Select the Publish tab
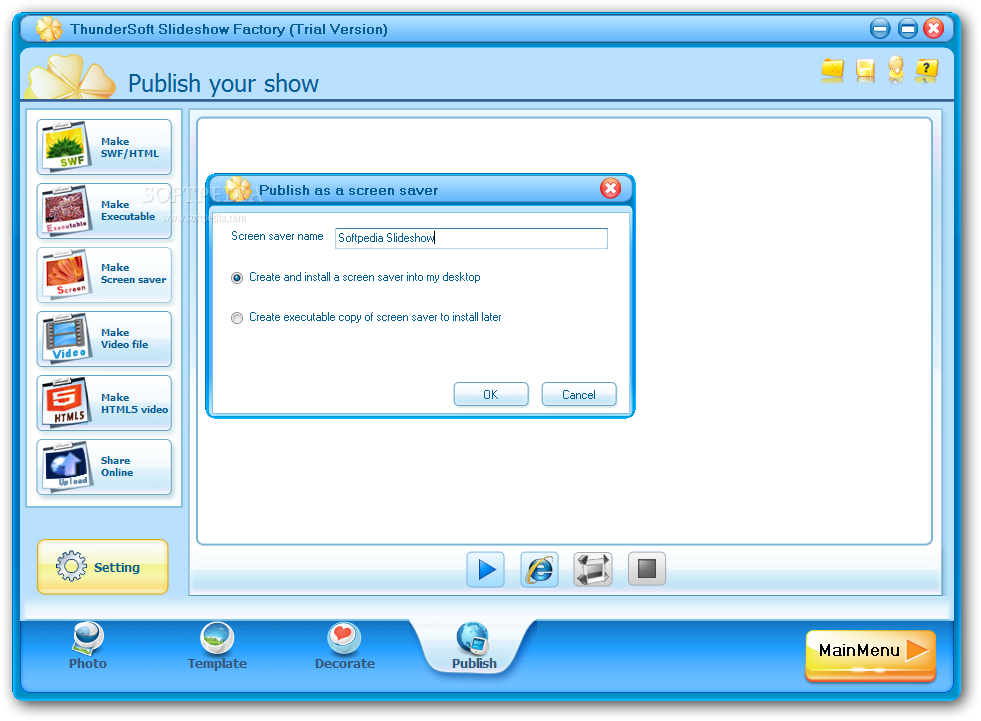 coord(474,646)
